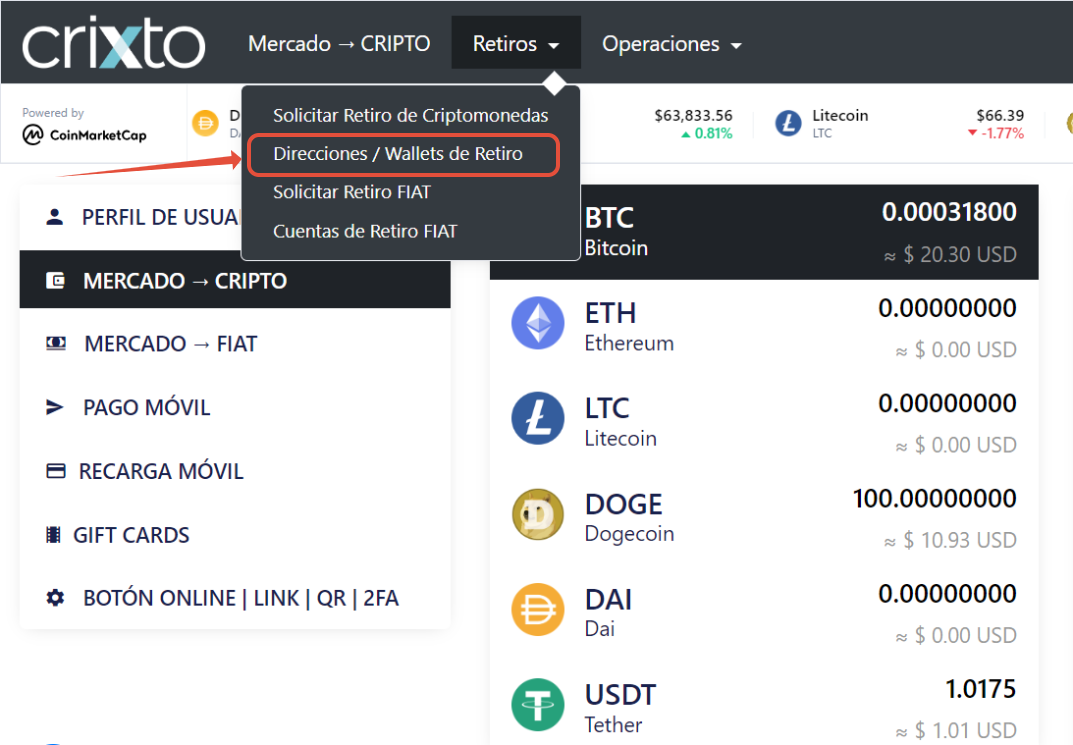Click the Ethereum coin icon
The height and width of the screenshot is (745, 1073).
[538, 323]
